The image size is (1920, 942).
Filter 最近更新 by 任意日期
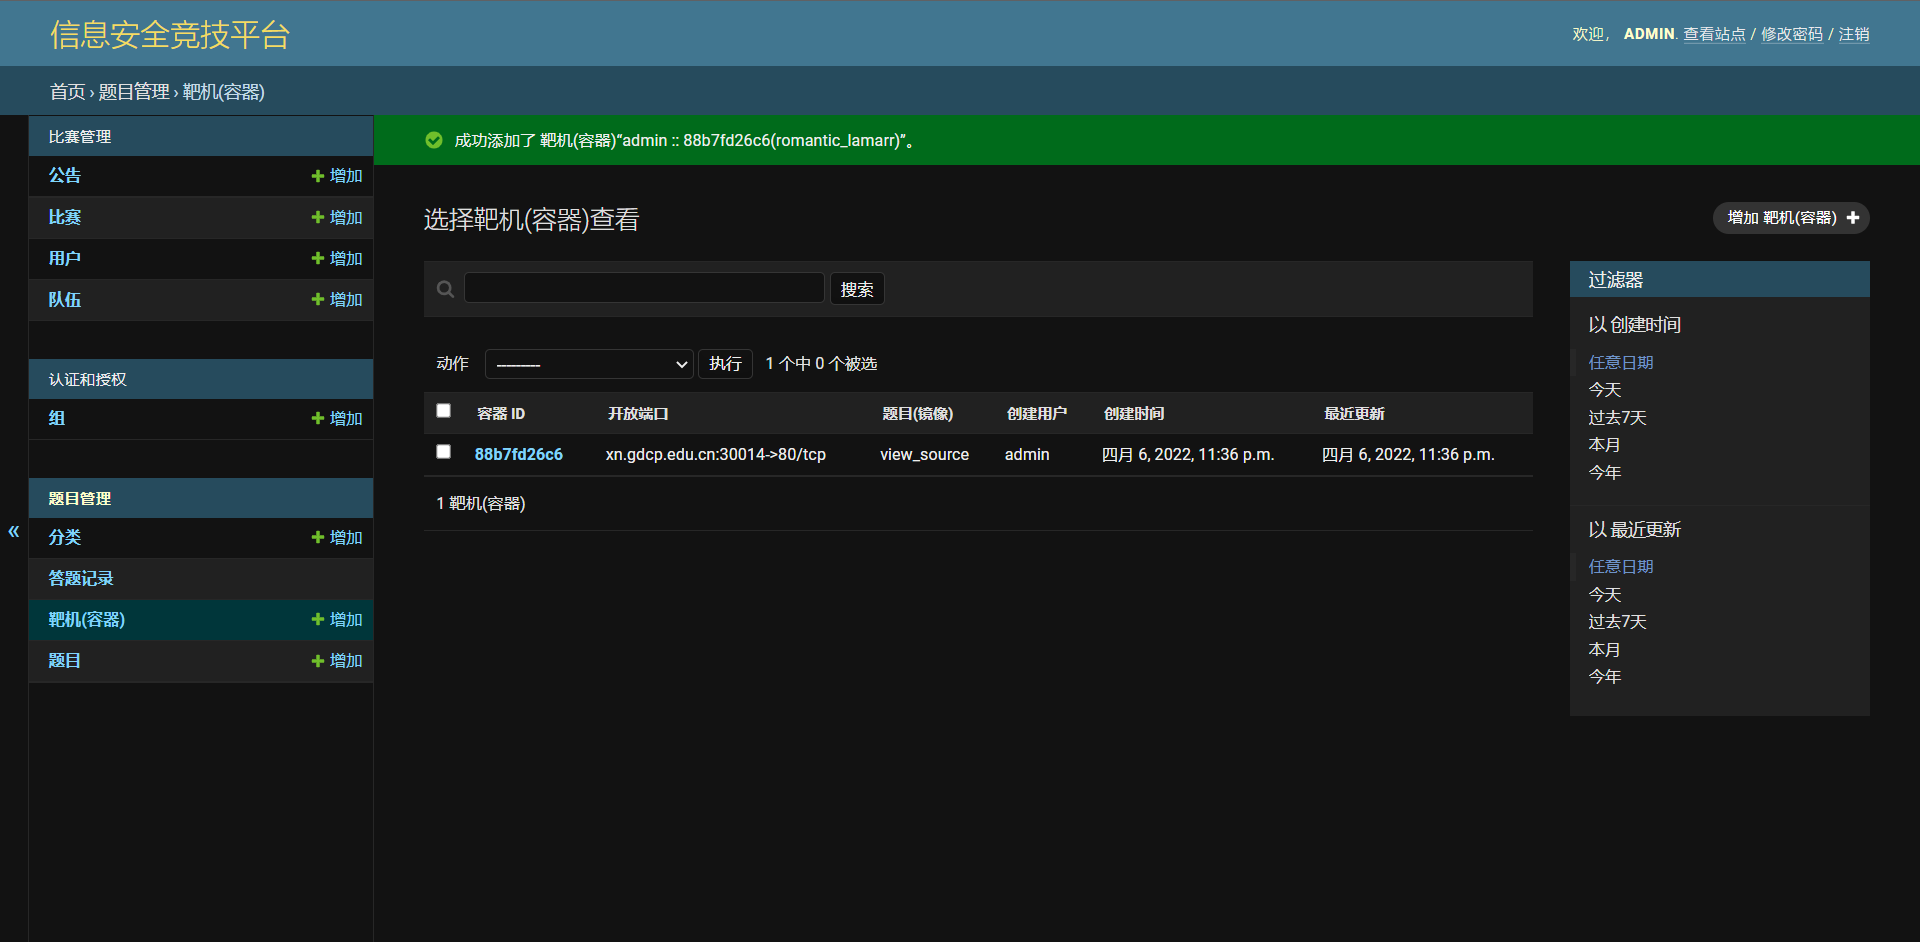coord(1621,567)
